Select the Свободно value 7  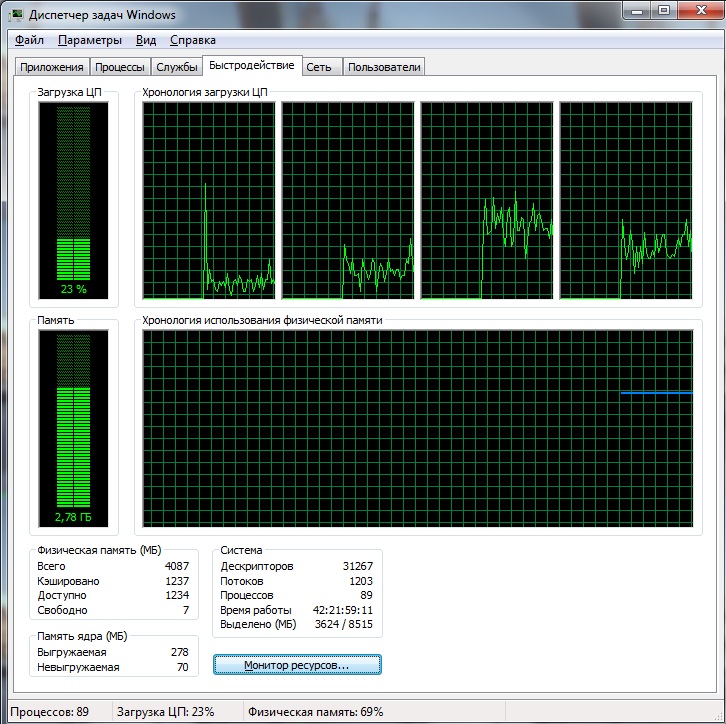point(186,610)
